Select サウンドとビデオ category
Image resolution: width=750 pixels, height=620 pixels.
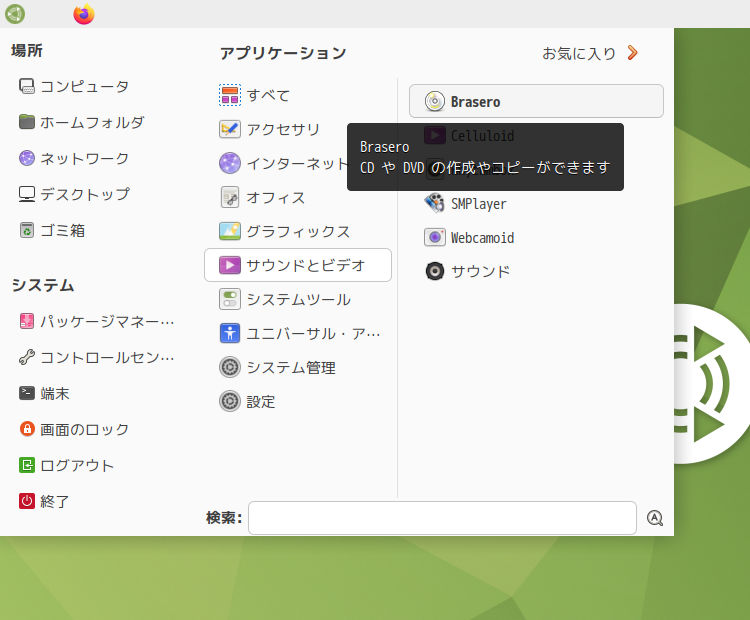coord(298,265)
